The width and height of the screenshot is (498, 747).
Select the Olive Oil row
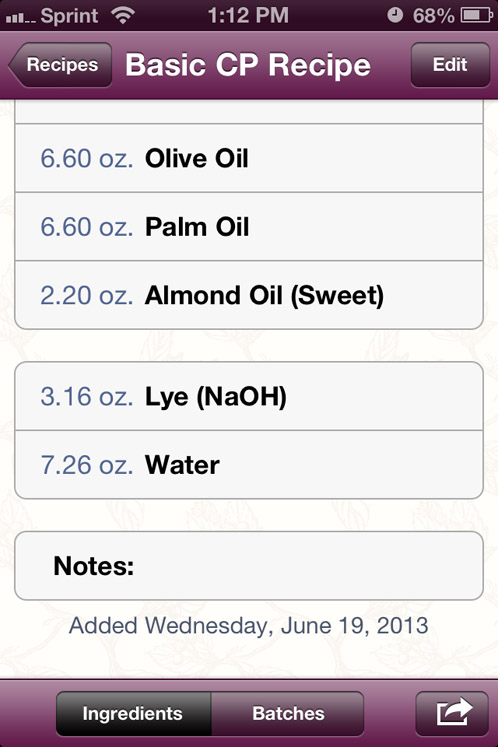point(249,158)
